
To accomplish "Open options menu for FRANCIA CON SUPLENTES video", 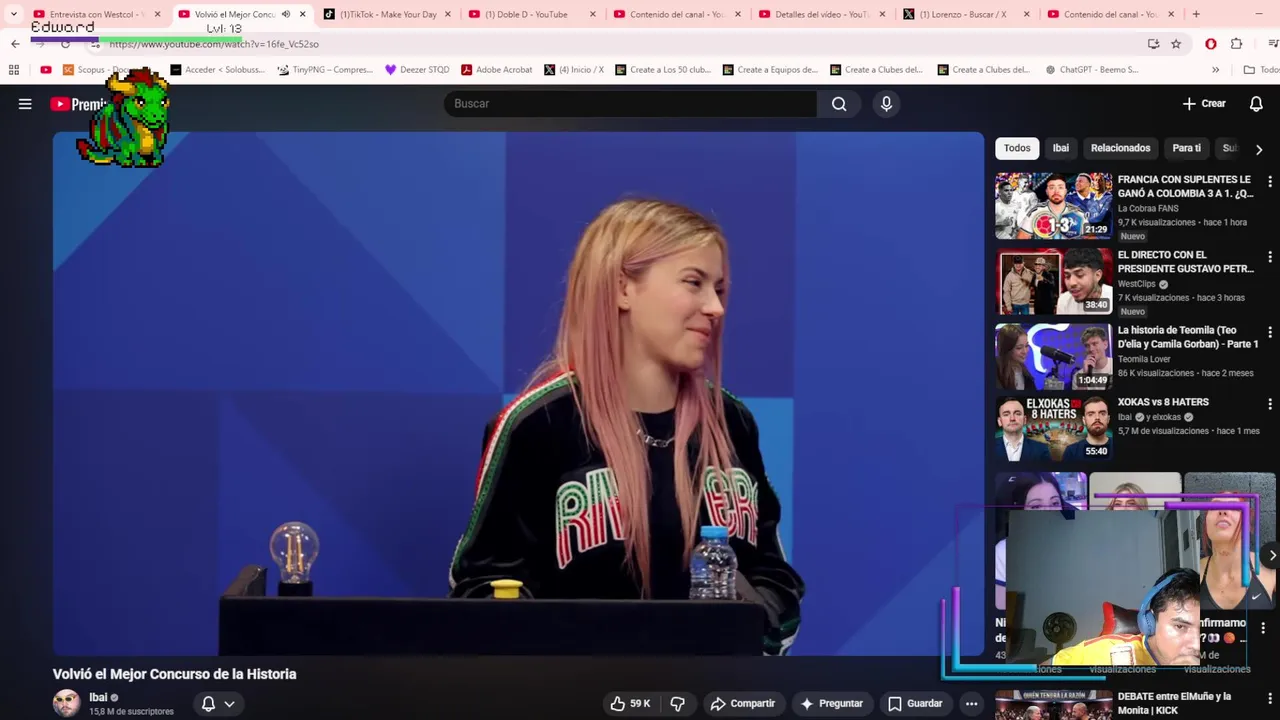I will 1269,182.
